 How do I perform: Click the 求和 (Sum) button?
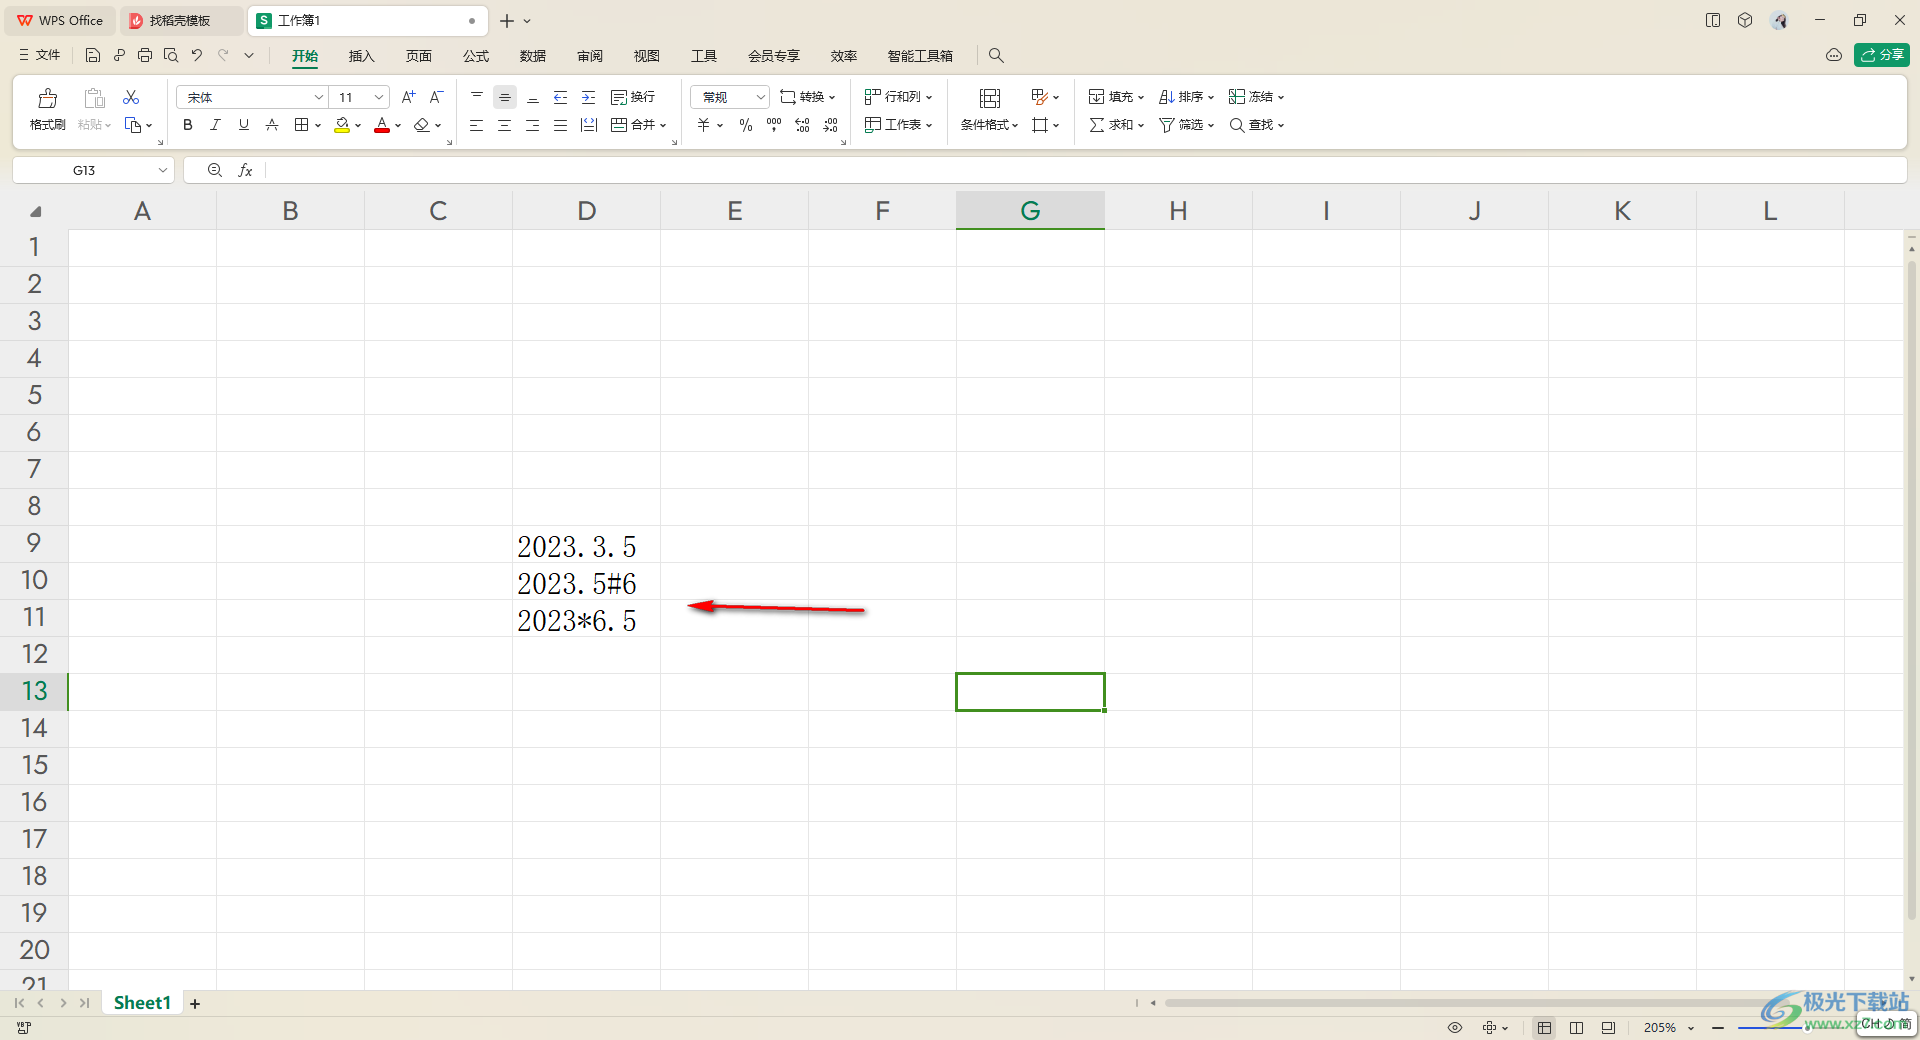point(1116,125)
